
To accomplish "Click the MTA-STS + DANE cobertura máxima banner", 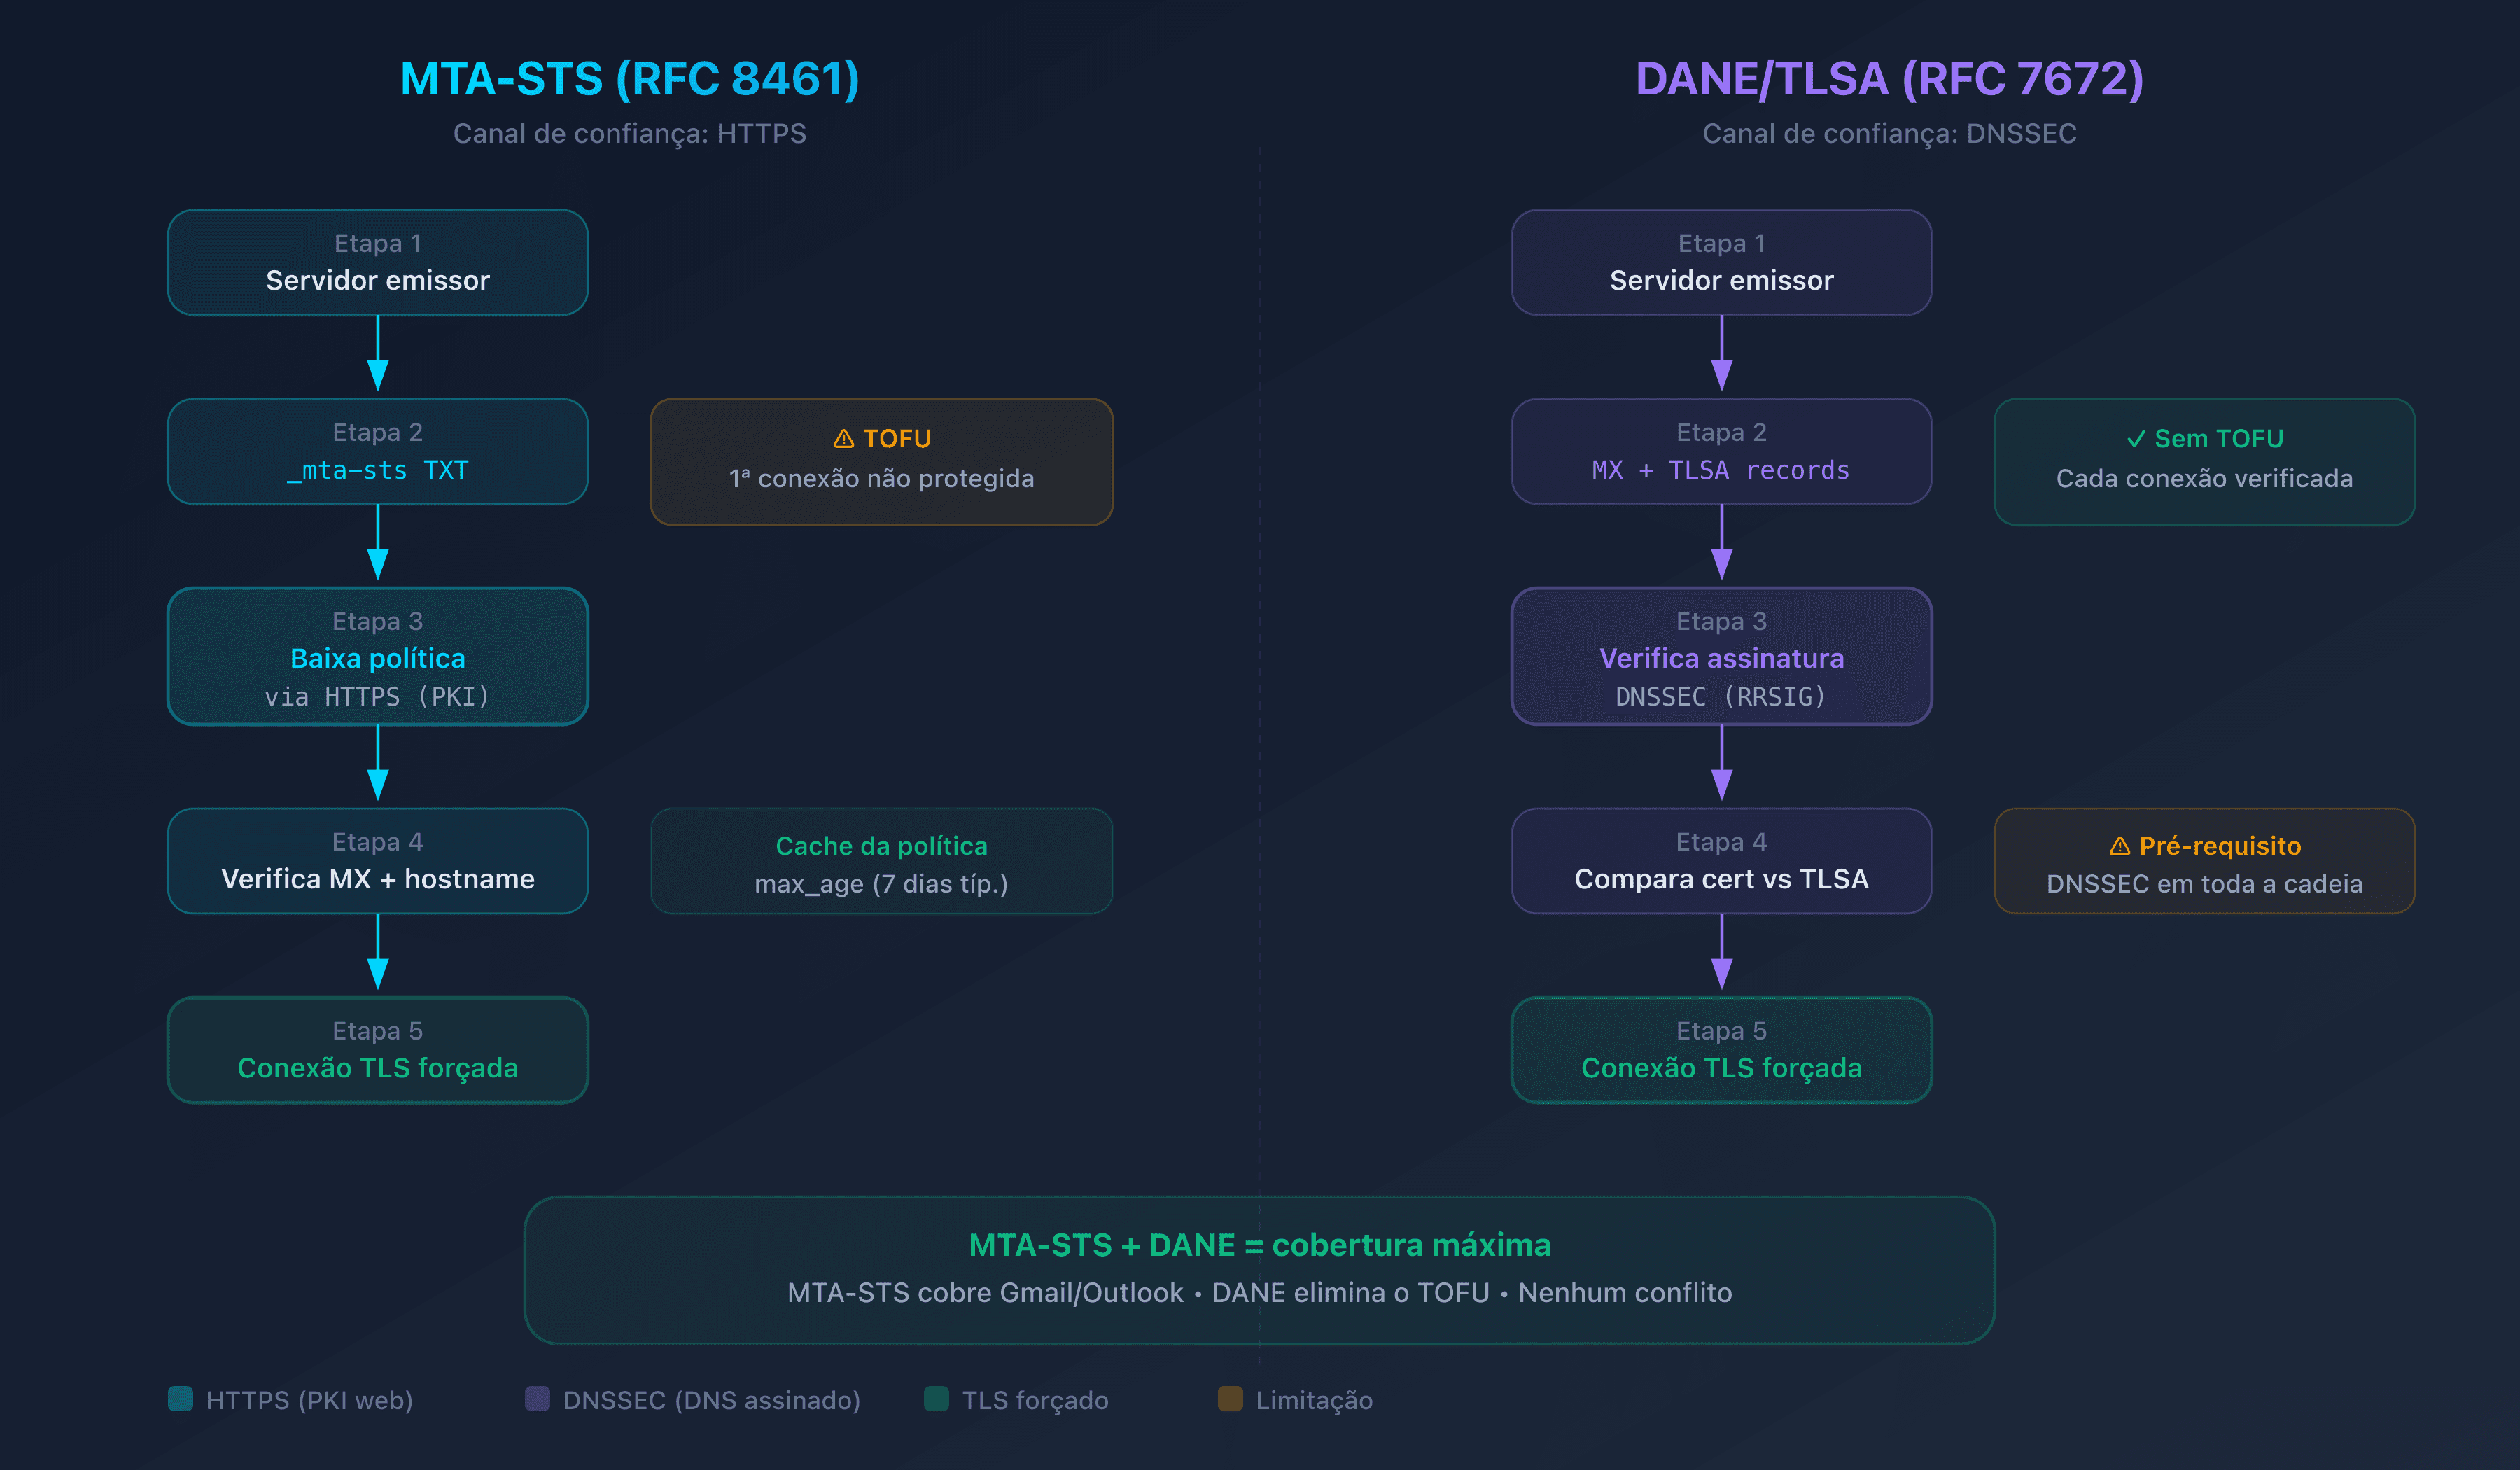I will 1260,1269.
